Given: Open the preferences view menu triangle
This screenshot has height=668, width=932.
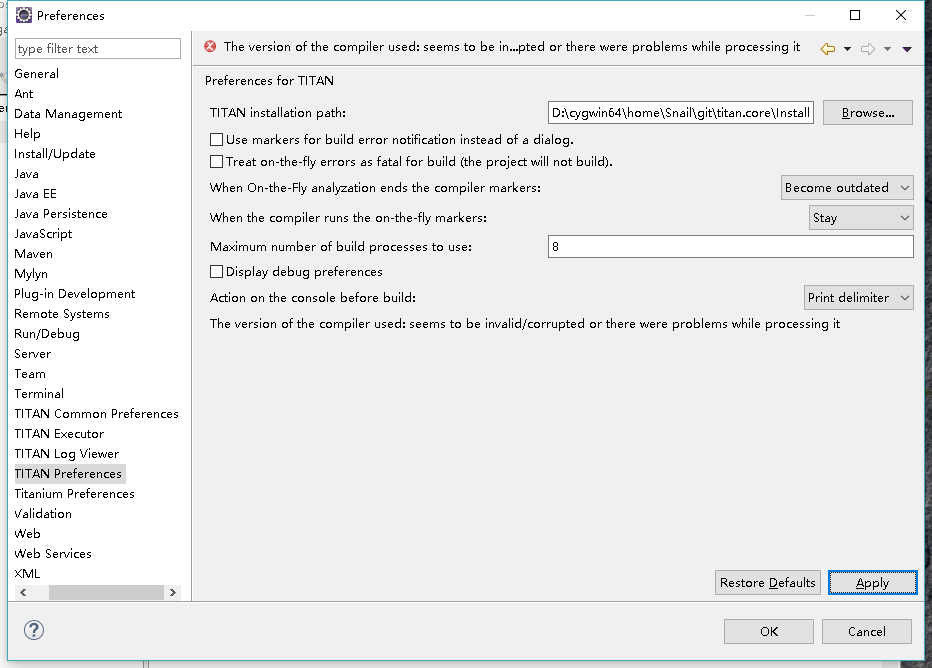Looking at the screenshot, I should pyautogui.click(x=907, y=49).
